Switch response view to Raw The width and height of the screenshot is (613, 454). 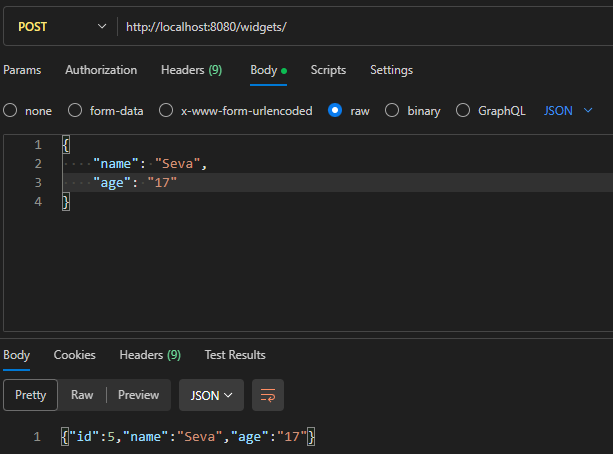coord(82,395)
